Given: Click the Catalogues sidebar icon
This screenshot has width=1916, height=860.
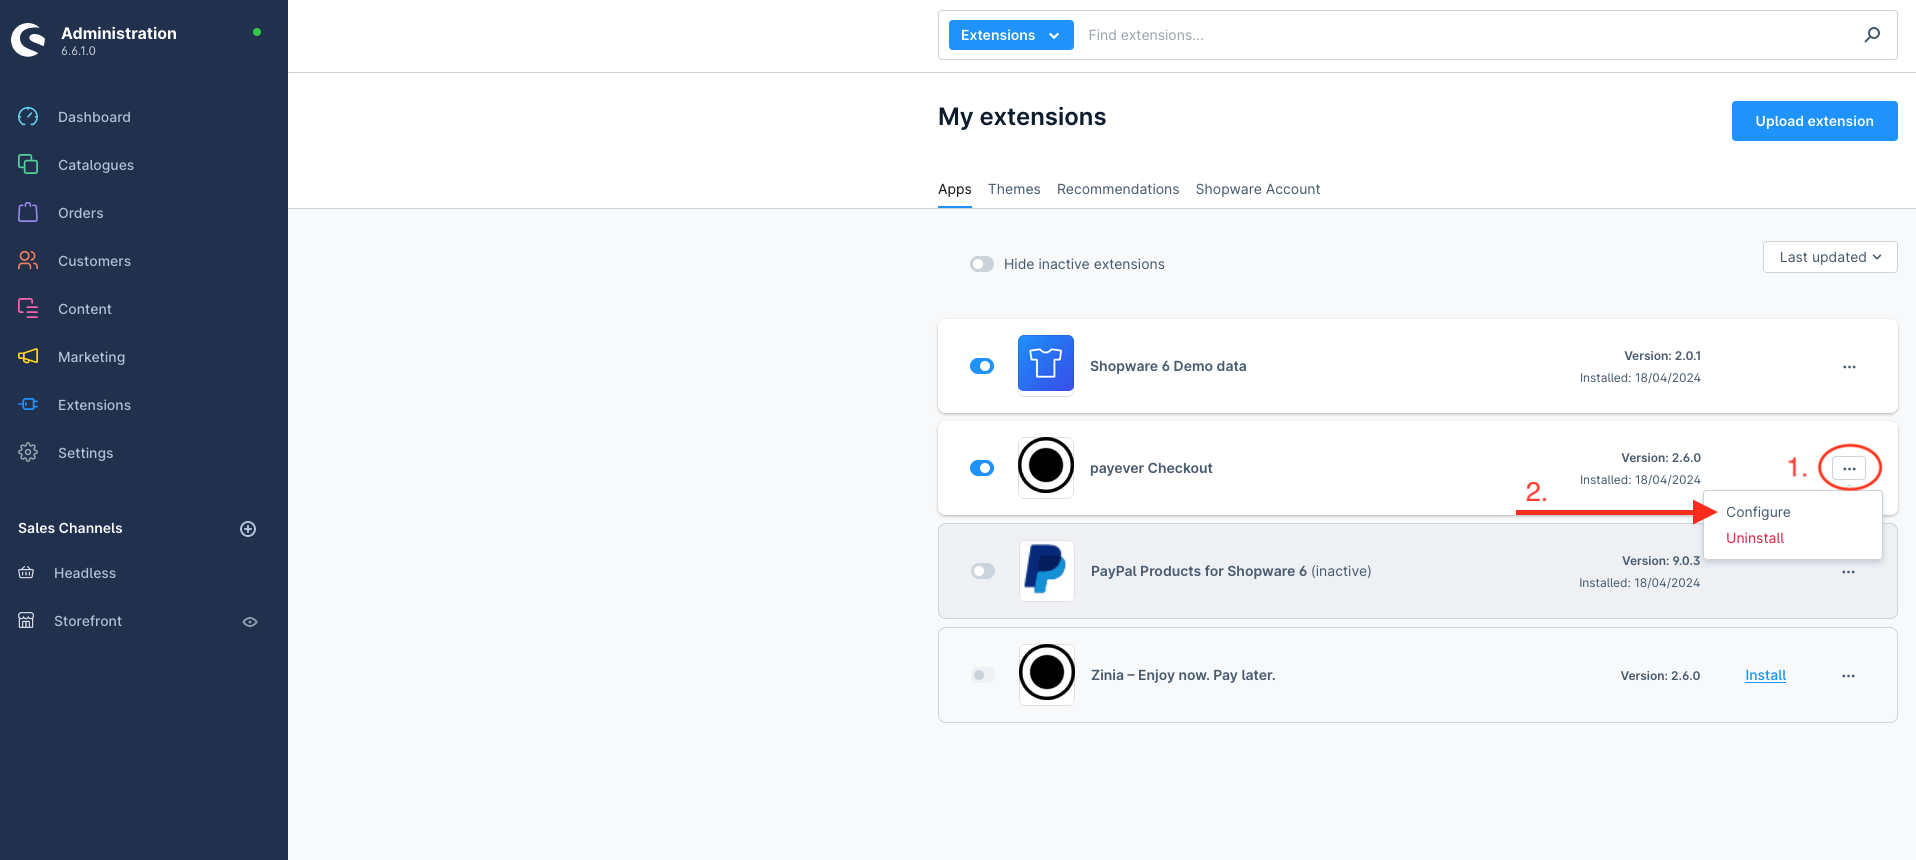Looking at the screenshot, I should tap(28, 165).
